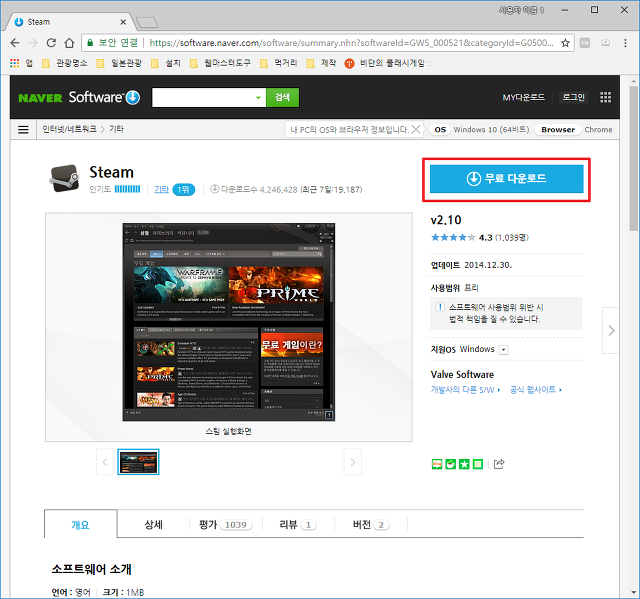Click the browser back arrow
The height and width of the screenshot is (599, 640).
(x=15, y=43)
